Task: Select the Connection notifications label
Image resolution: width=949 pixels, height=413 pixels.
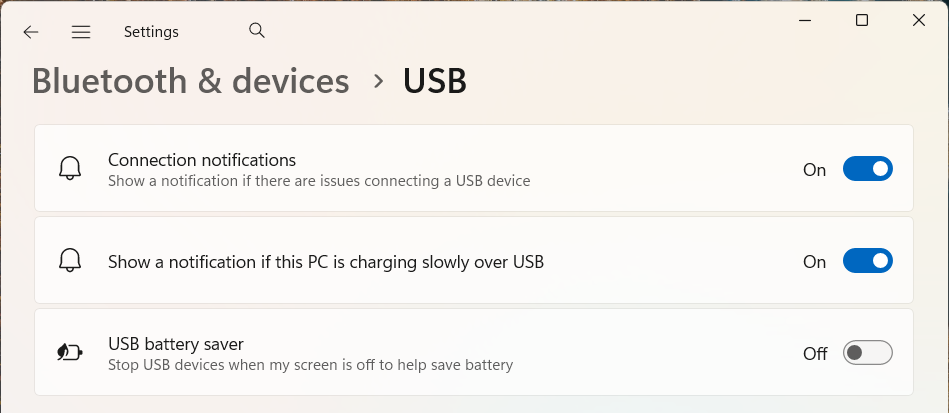Action: [202, 160]
